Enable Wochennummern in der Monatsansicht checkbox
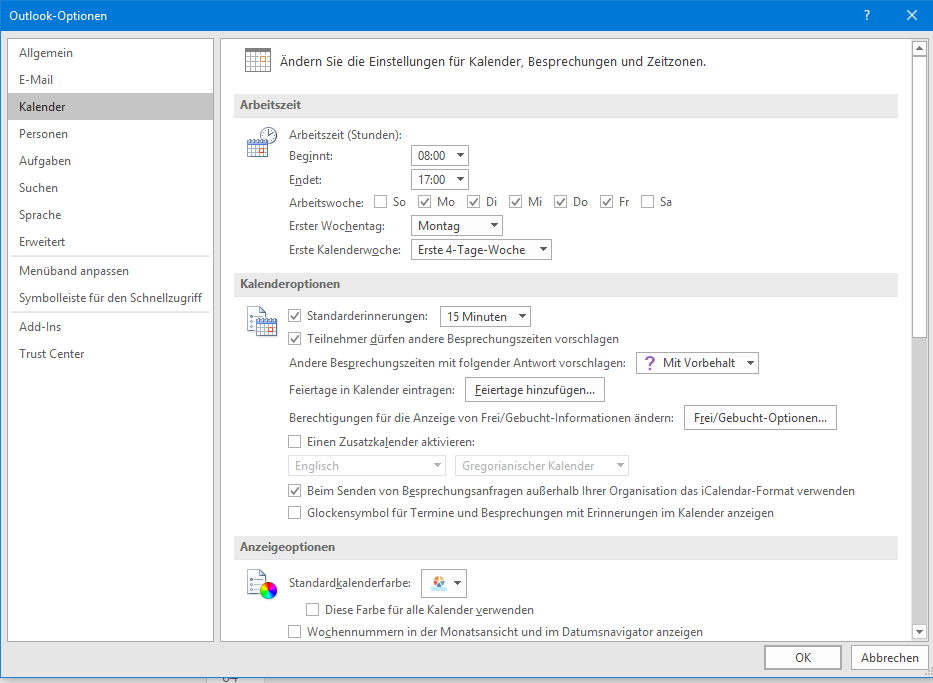 [x=295, y=631]
